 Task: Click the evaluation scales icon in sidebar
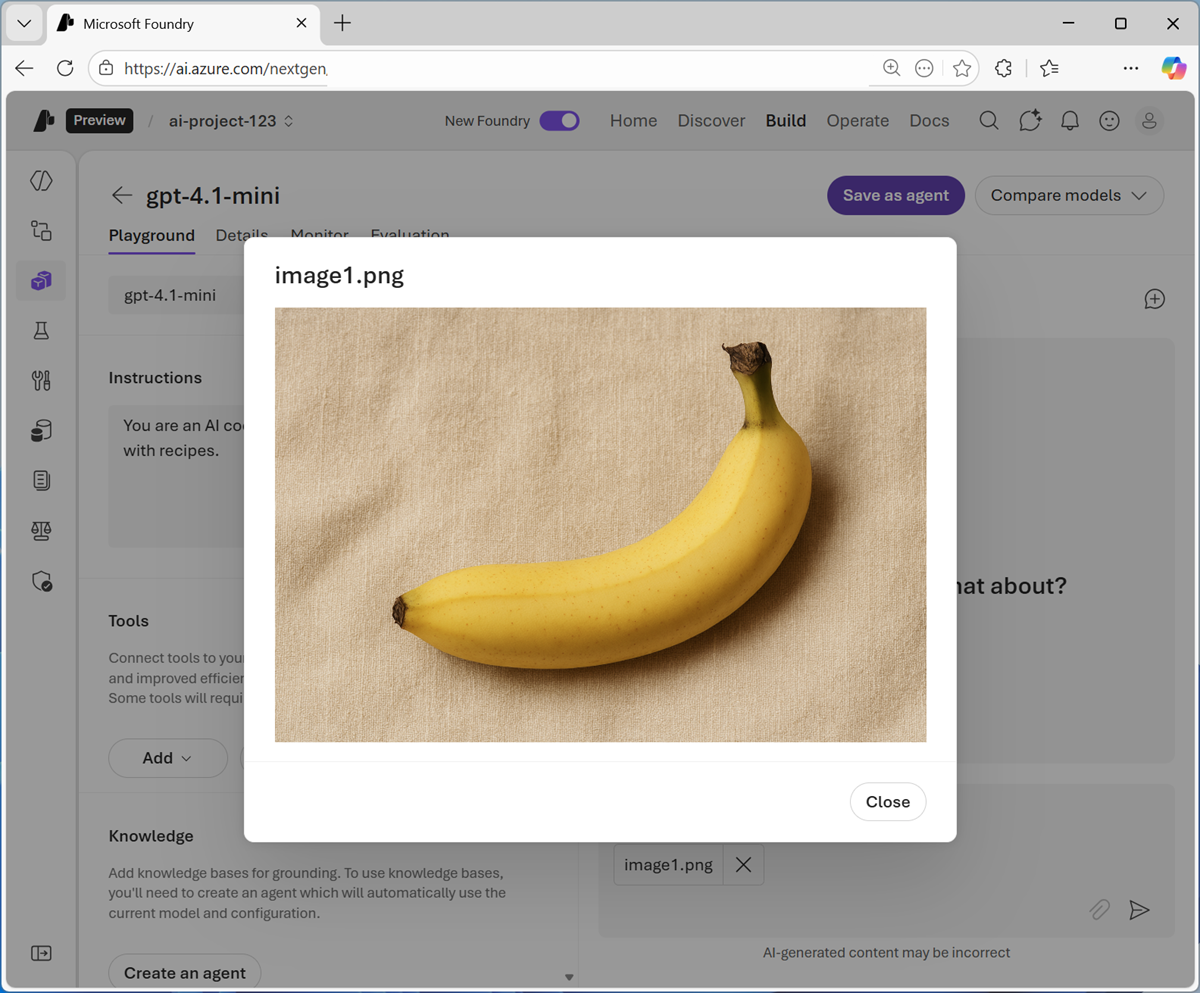pyautogui.click(x=40, y=530)
